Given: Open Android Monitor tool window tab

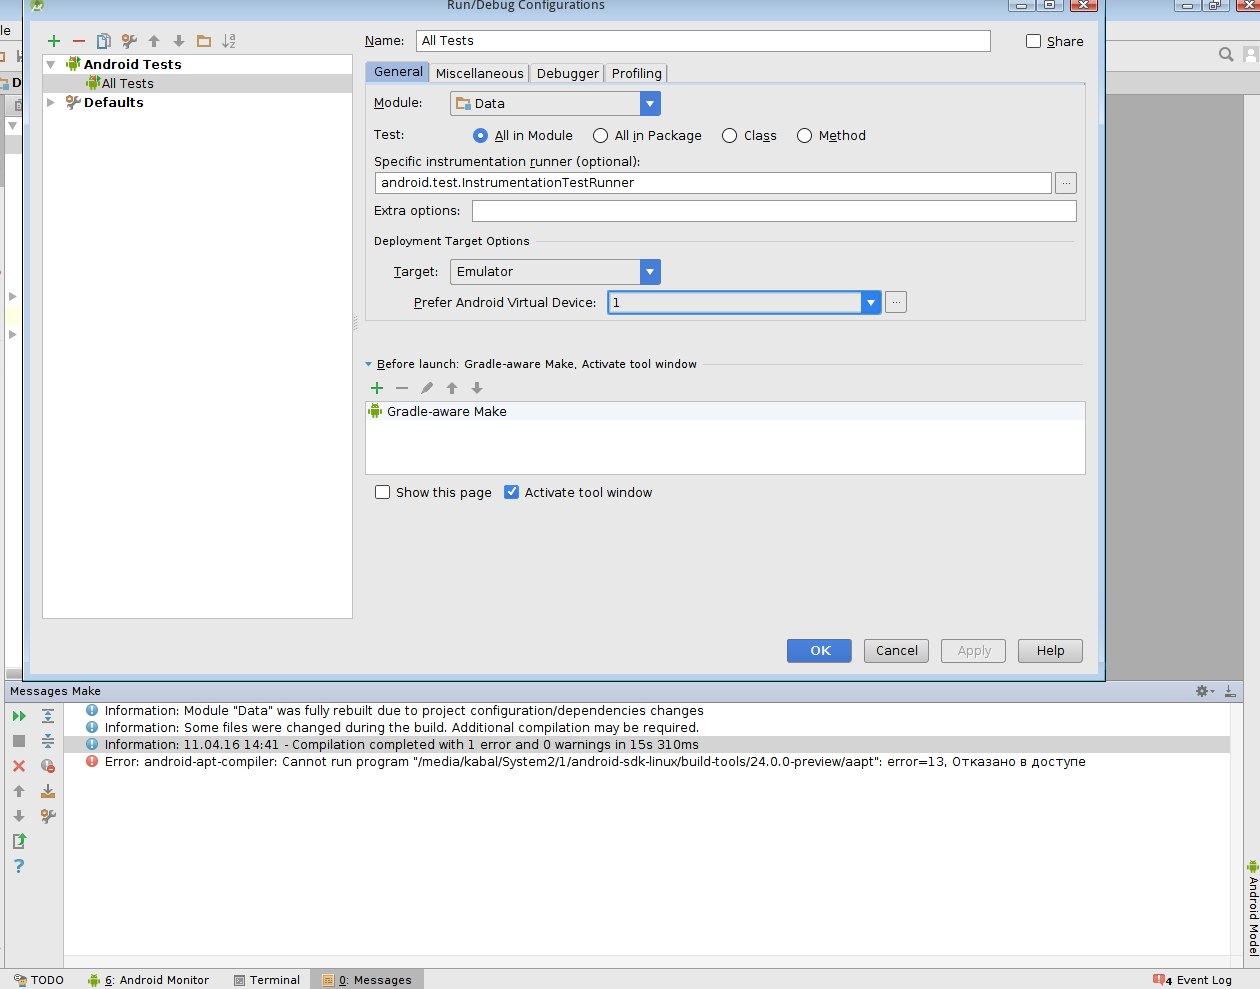Looking at the screenshot, I should click(149, 980).
